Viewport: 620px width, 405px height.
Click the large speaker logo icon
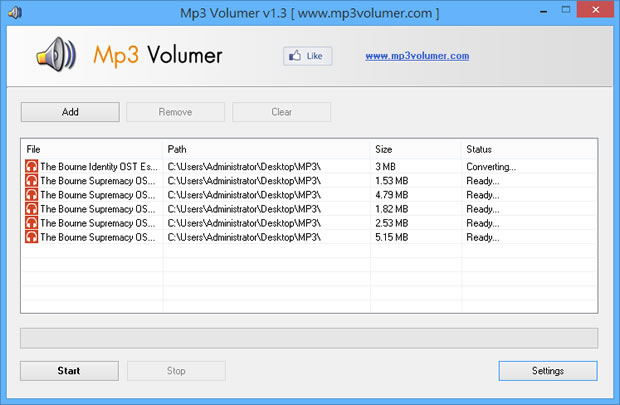click(56, 55)
